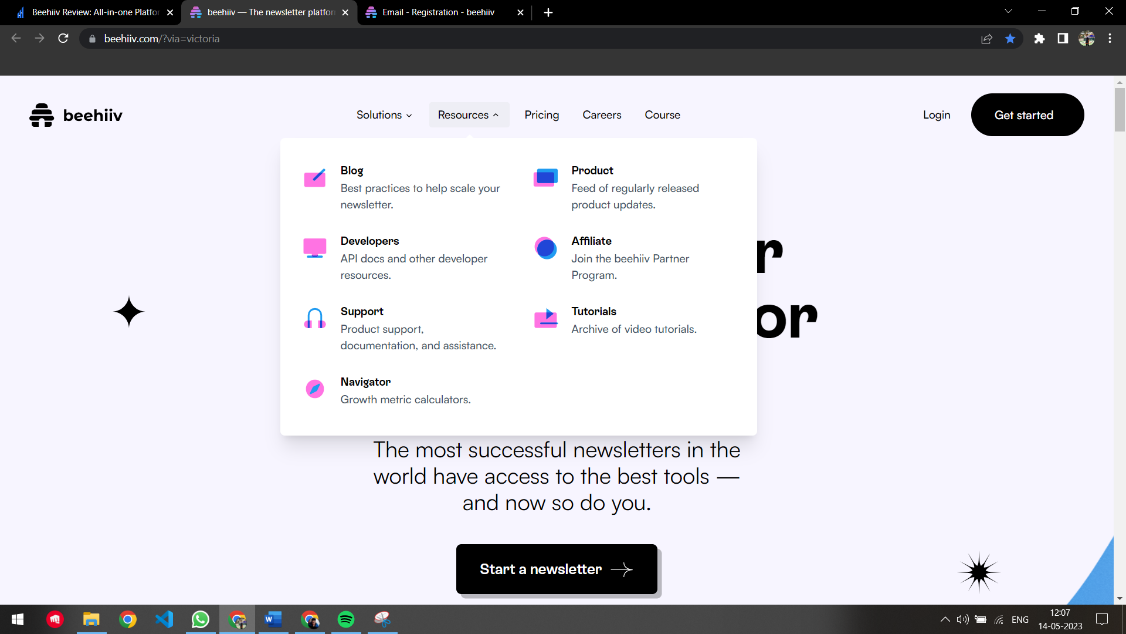The height and width of the screenshot is (634, 1126).
Task: Click the bookmark star icon
Action: 1010,39
